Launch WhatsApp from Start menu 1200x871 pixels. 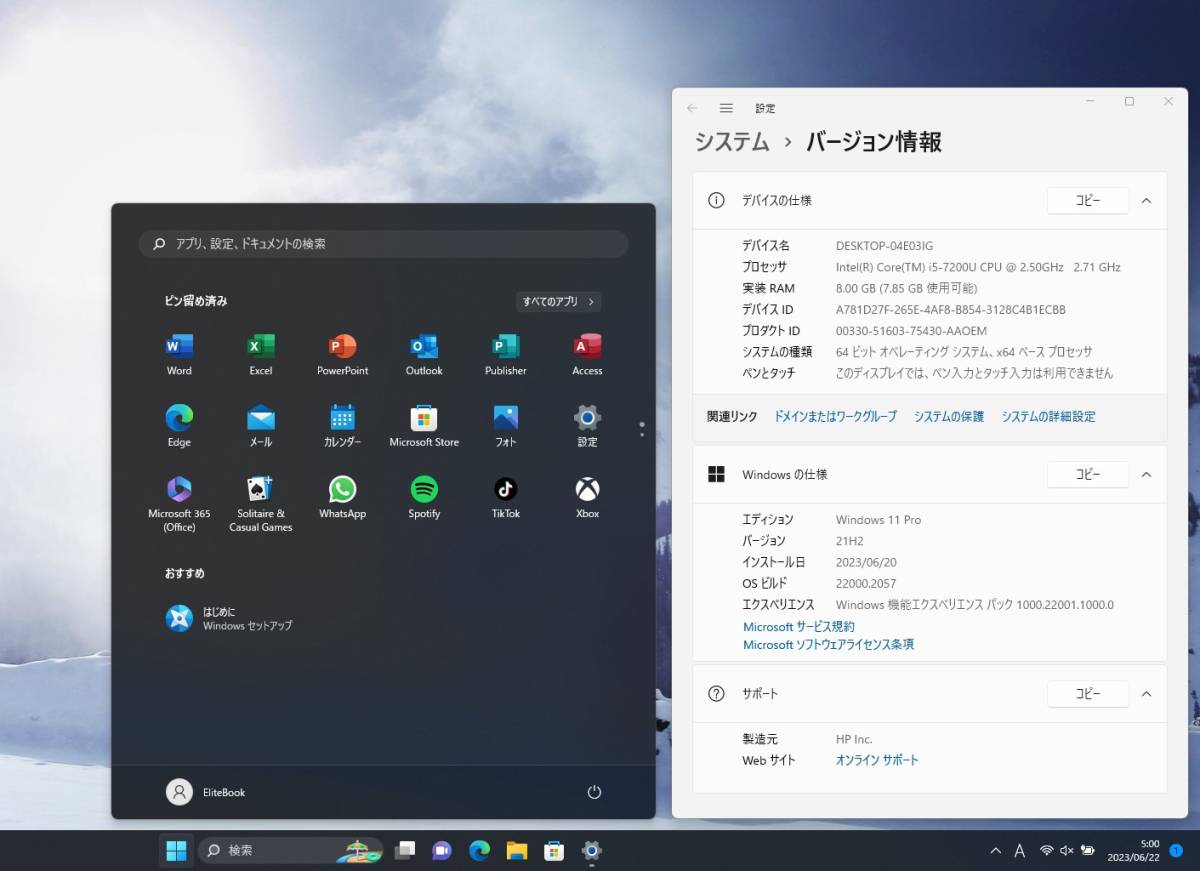point(342,498)
